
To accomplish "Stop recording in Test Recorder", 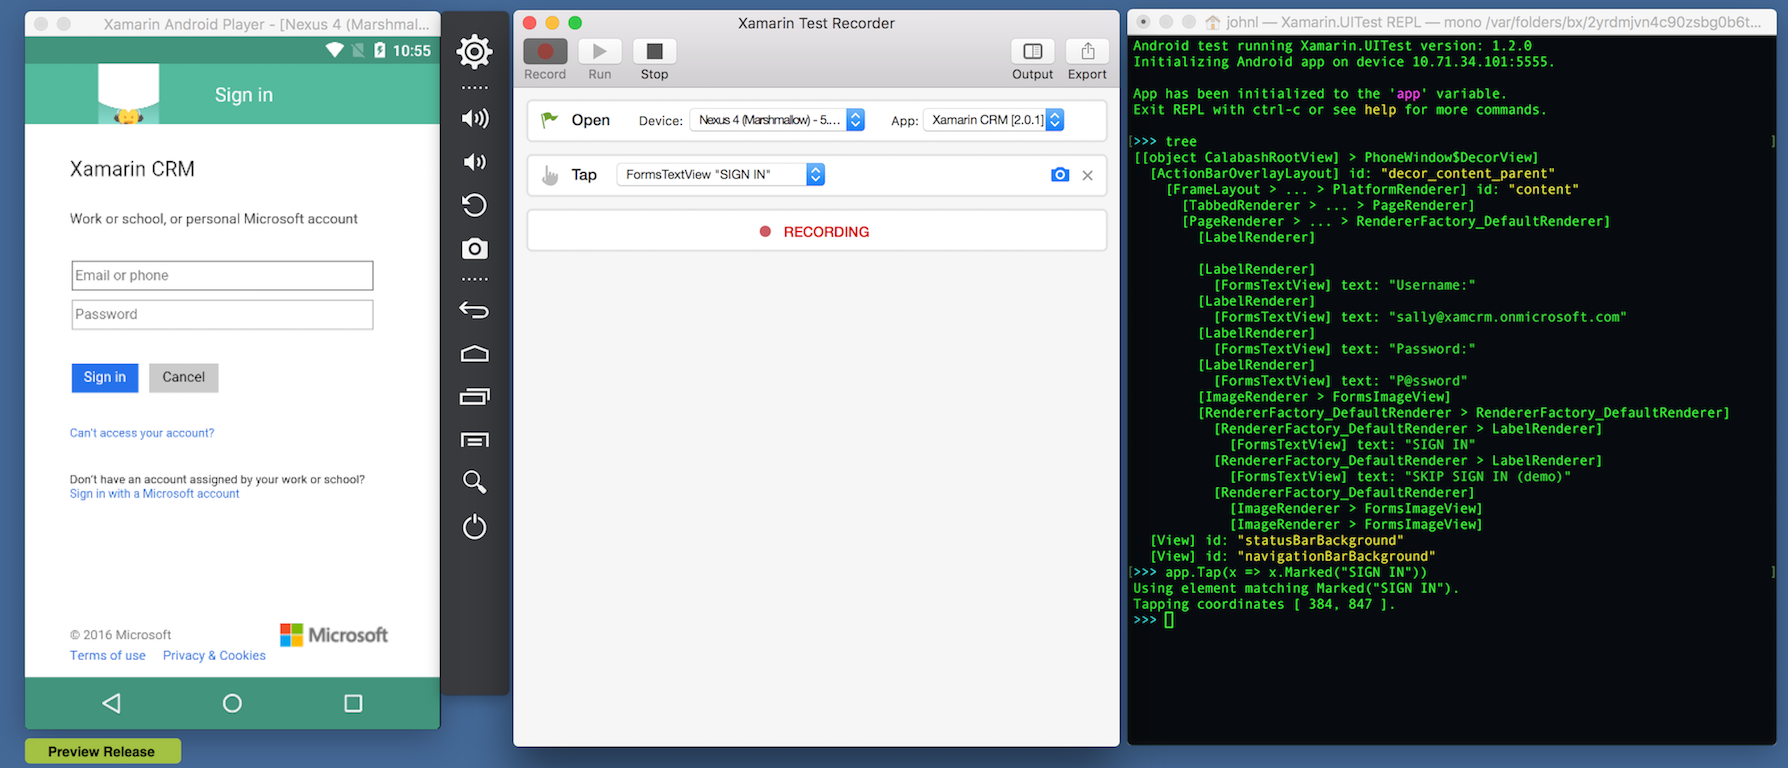I will (x=654, y=51).
